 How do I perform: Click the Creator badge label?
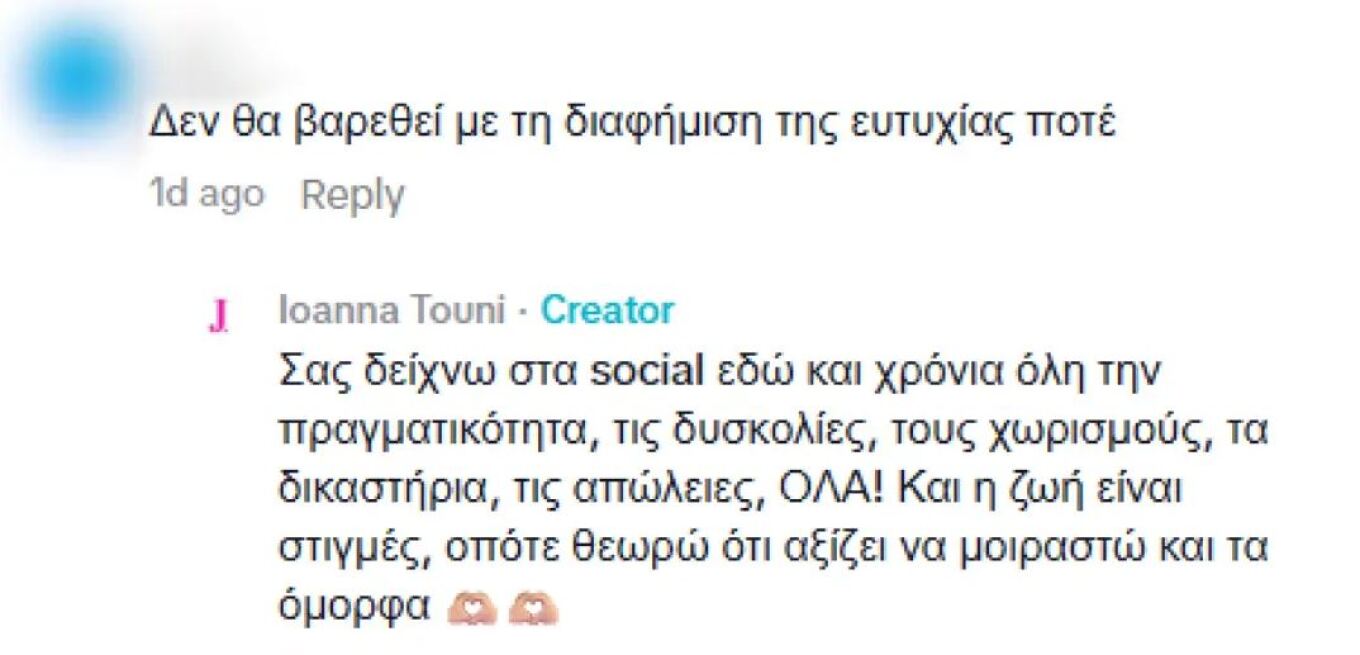608,311
